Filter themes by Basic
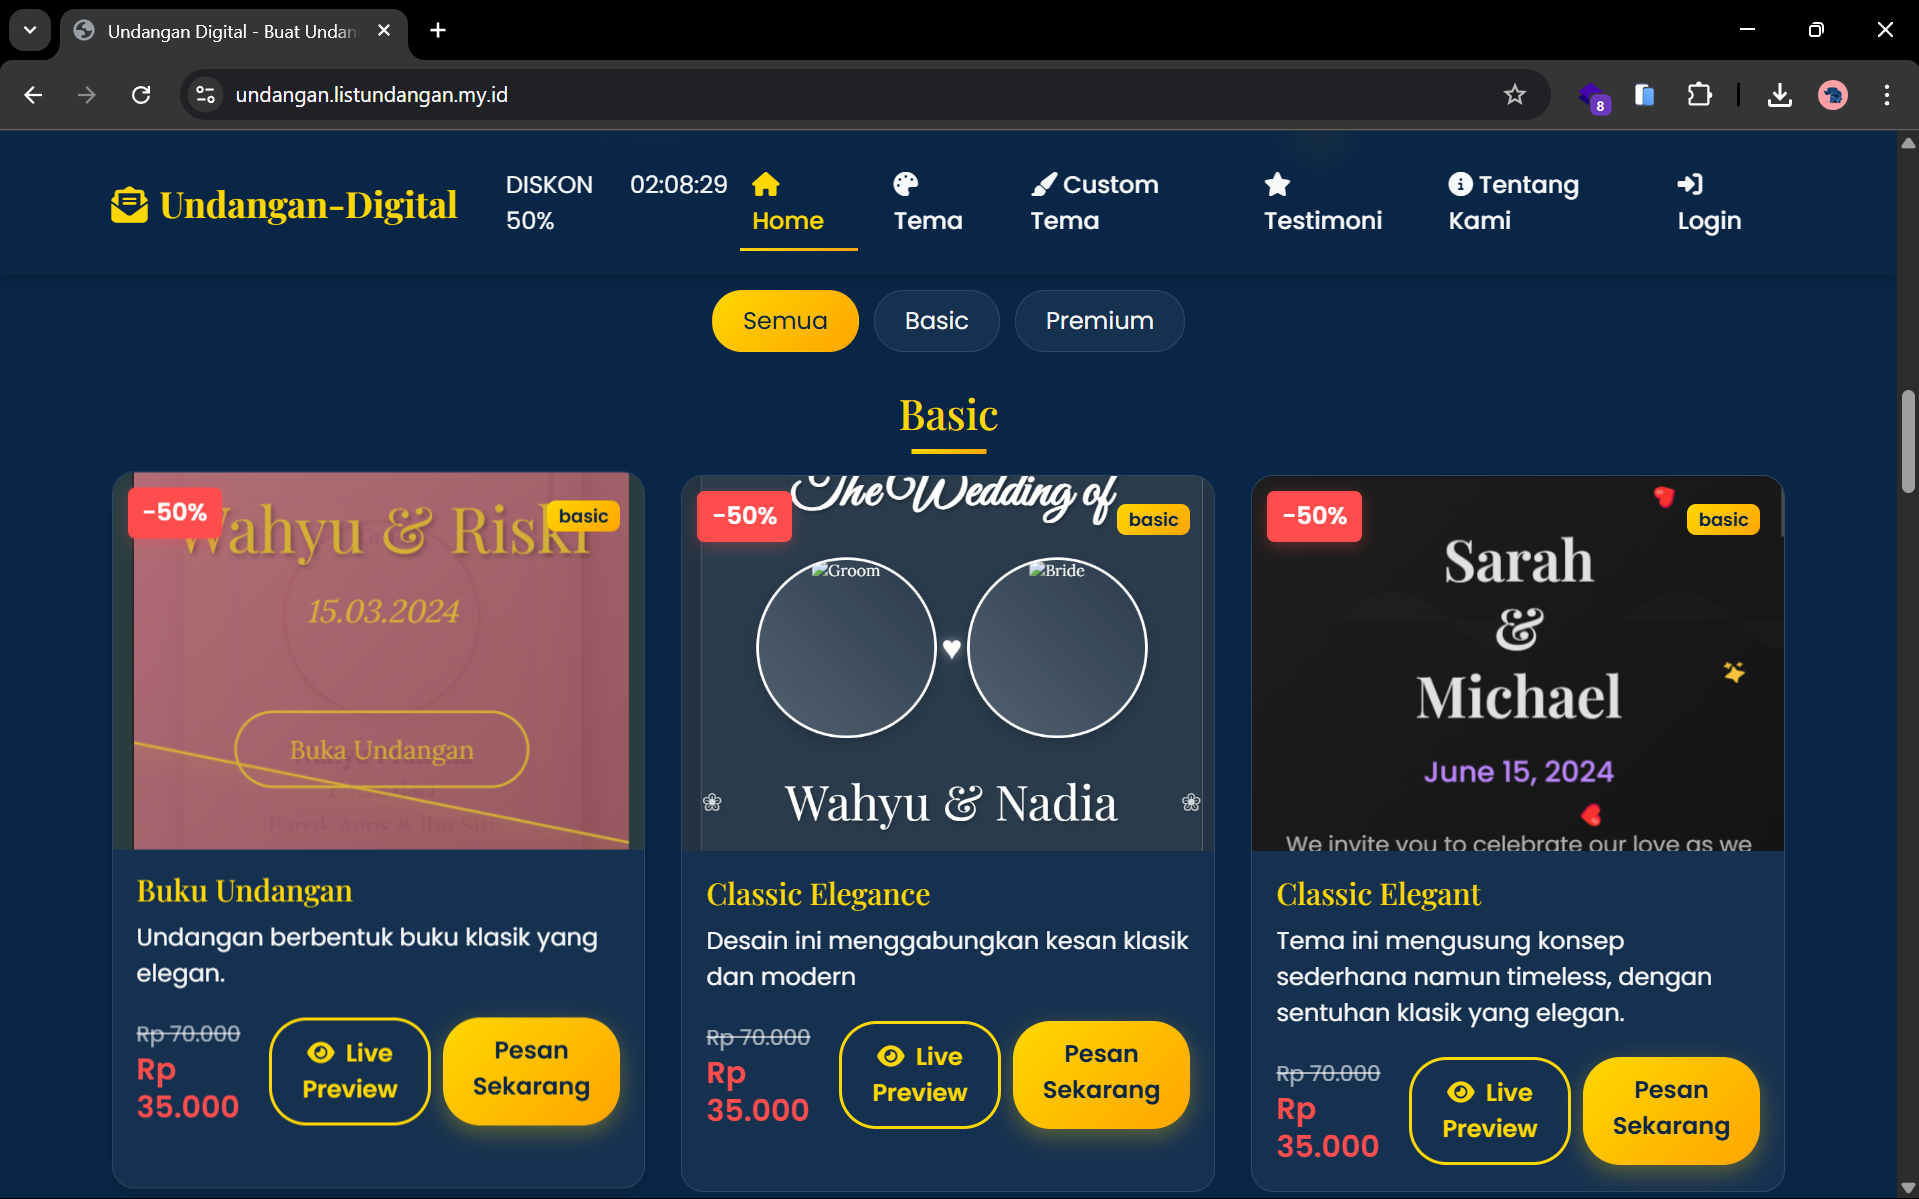 [936, 321]
